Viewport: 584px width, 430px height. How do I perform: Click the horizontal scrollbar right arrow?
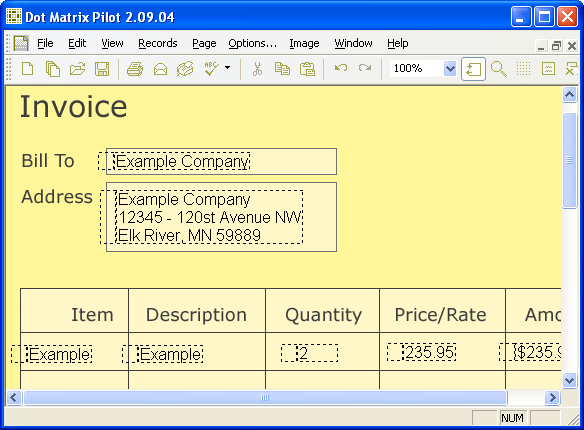(x=552, y=398)
